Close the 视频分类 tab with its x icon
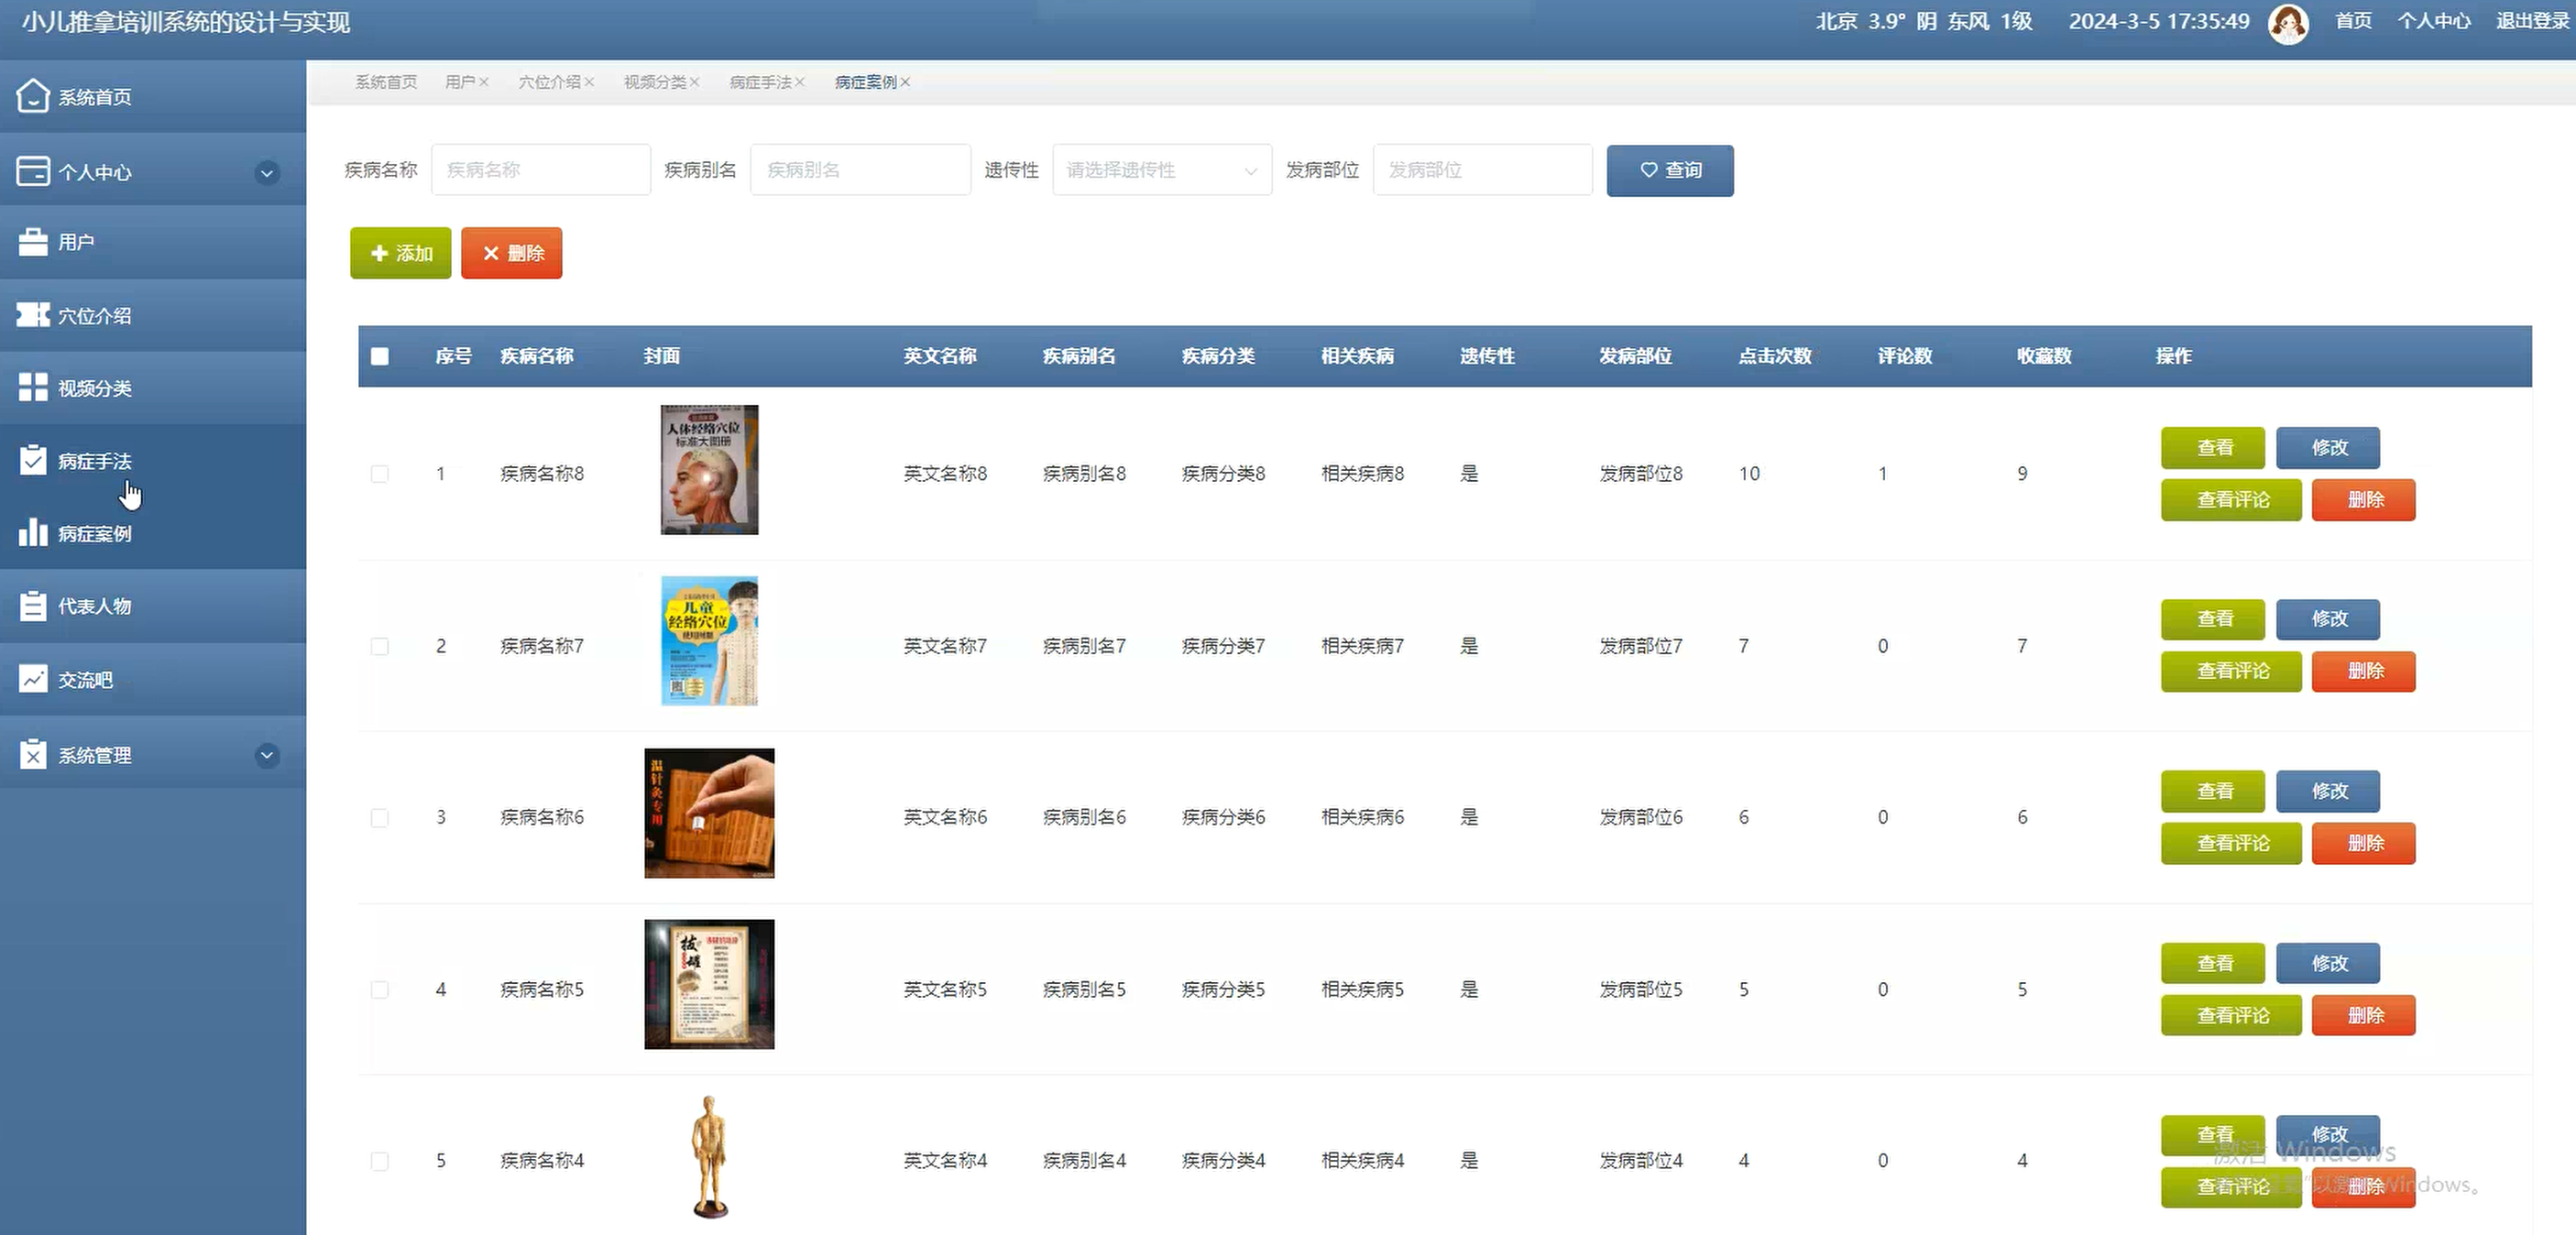The image size is (2576, 1235). point(694,82)
